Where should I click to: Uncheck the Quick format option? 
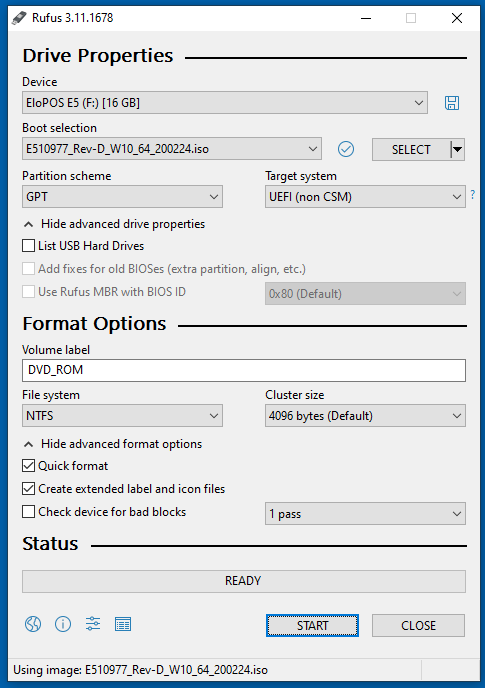pos(29,466)
